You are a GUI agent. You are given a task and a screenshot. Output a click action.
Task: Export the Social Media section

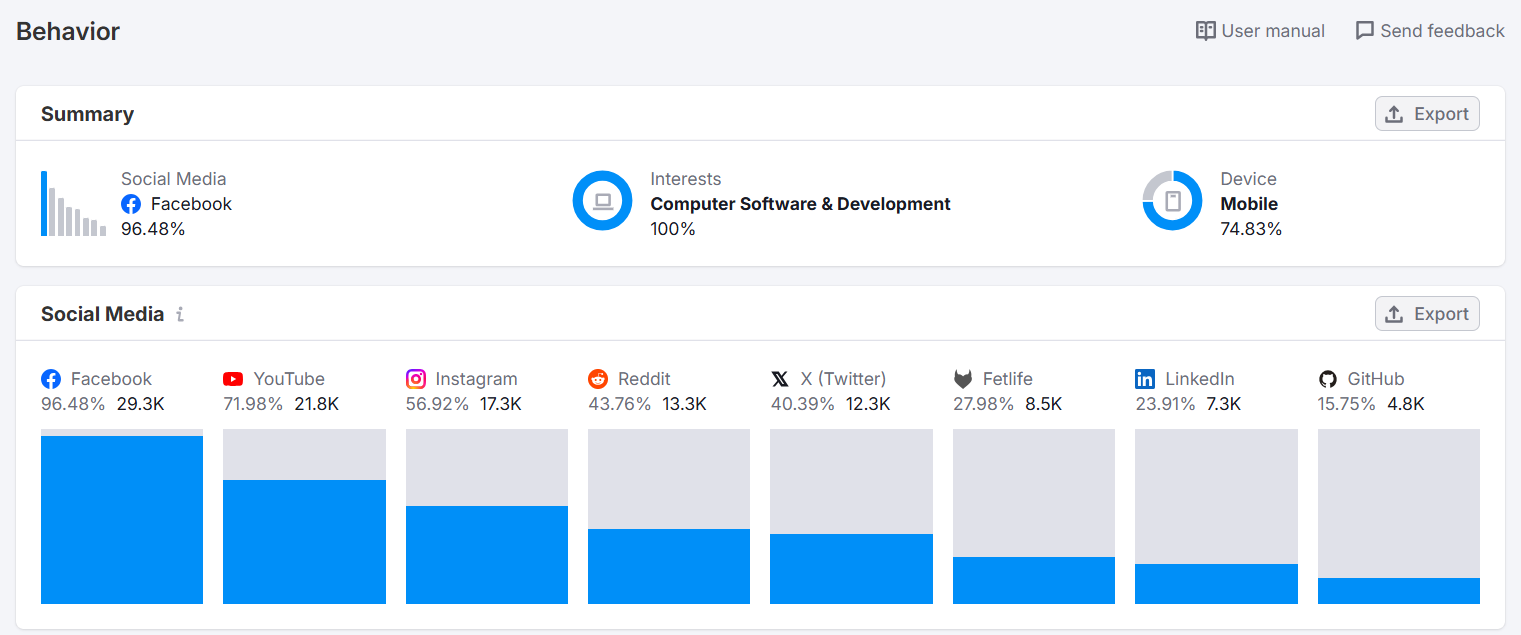point(1427,314)
